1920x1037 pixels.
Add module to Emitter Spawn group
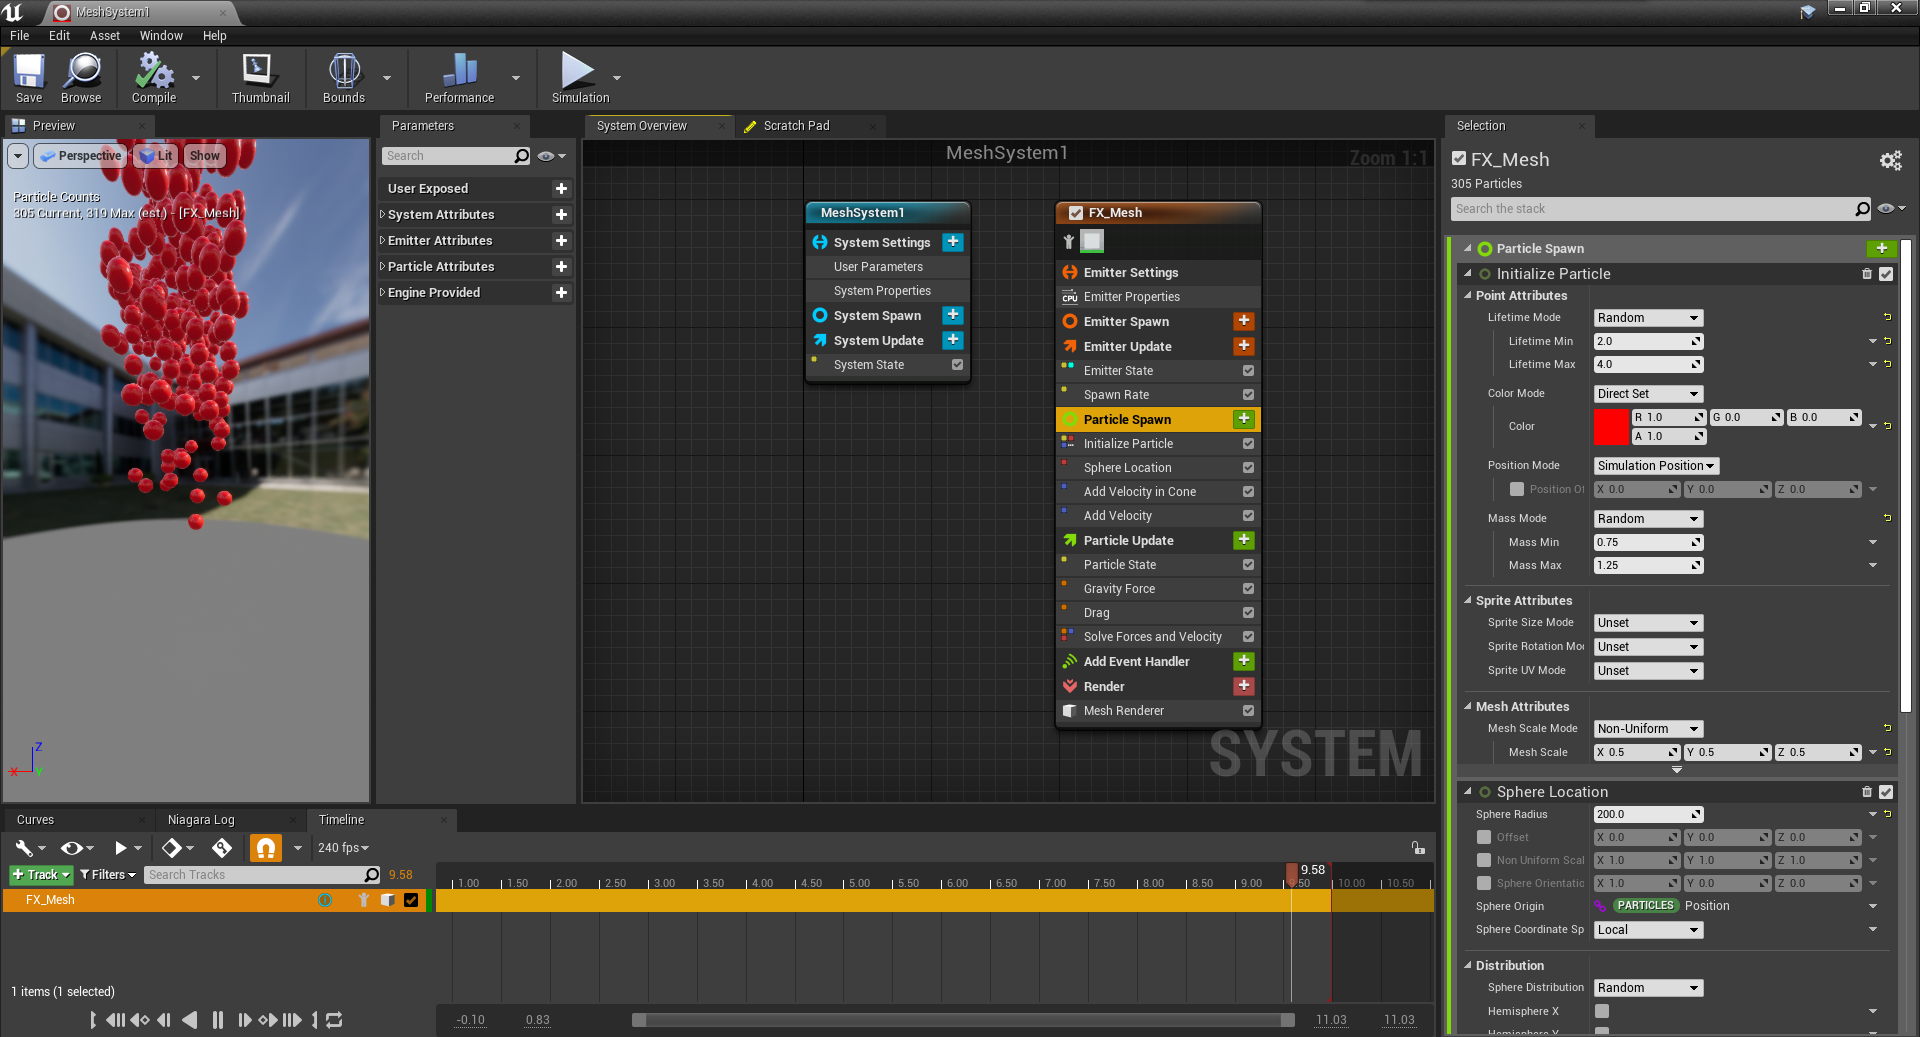coord(1244,321)
